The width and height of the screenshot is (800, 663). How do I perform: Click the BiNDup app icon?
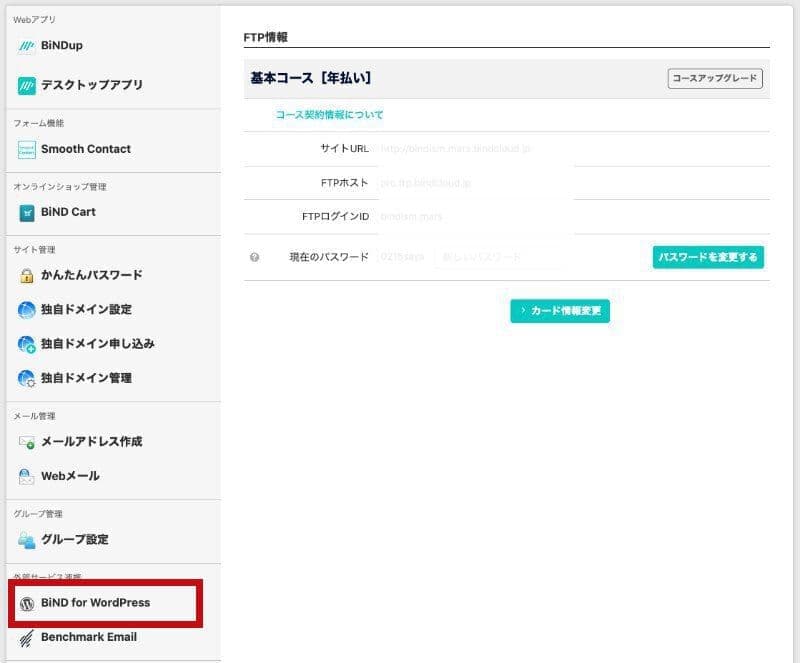tap(27, 46)
